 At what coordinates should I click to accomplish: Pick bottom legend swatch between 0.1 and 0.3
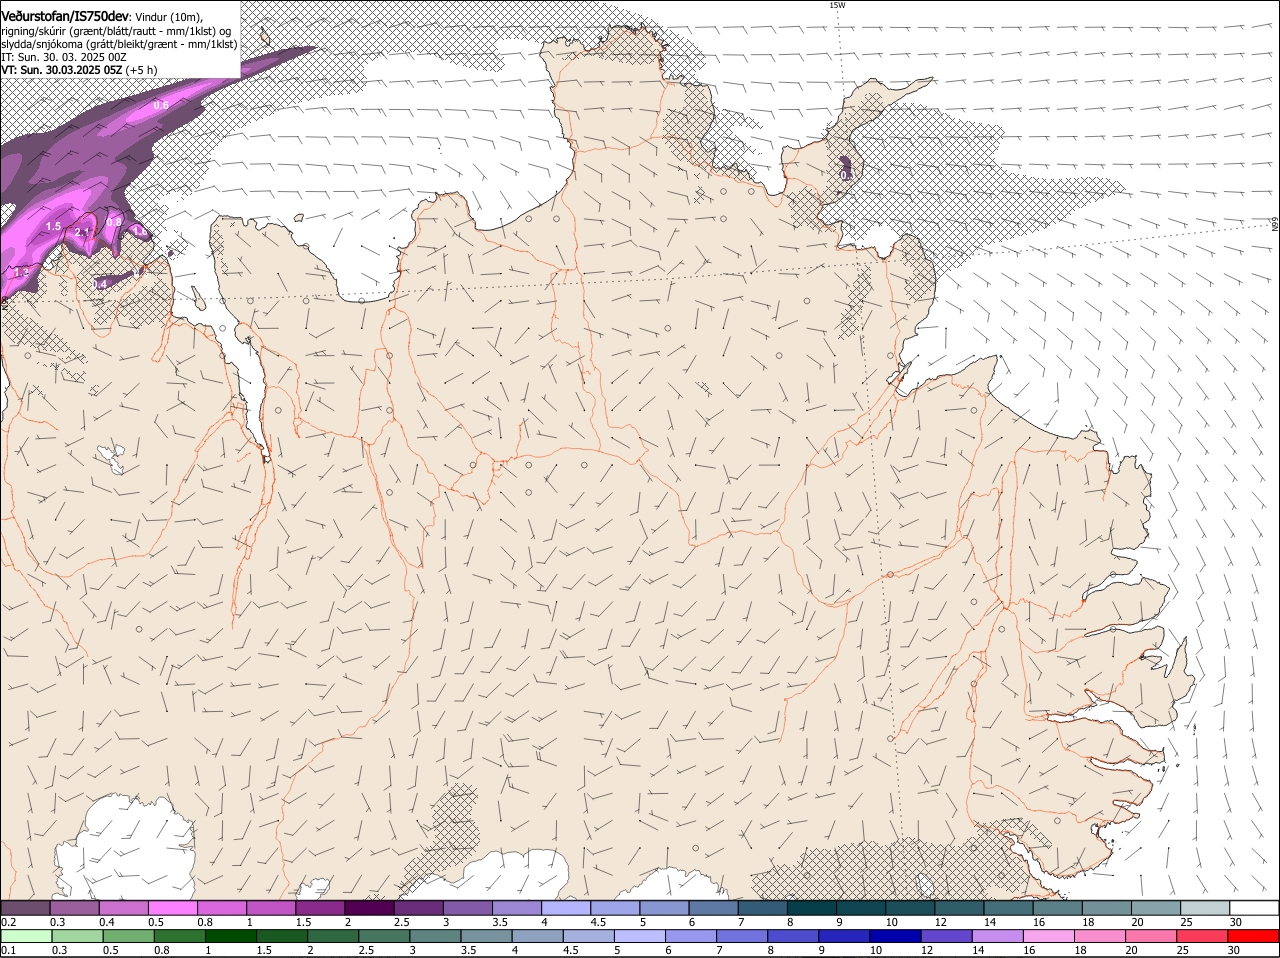click(27, 937)
